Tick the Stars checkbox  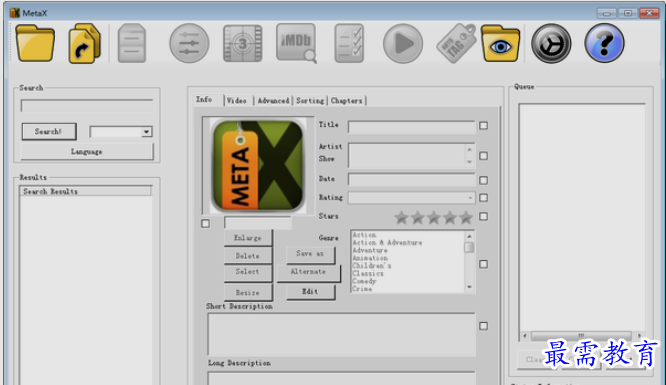point(483,217)
